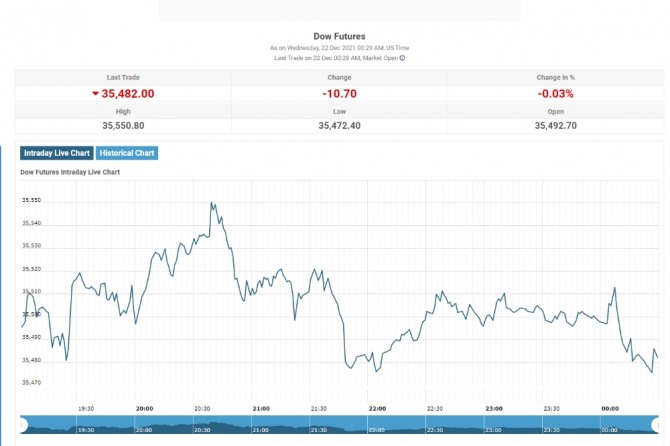Viewport: 670px width, 446px height.
Task: Click the Last Trade value 35,482.00
Action: pyautogui.click(x=128, y=94)
